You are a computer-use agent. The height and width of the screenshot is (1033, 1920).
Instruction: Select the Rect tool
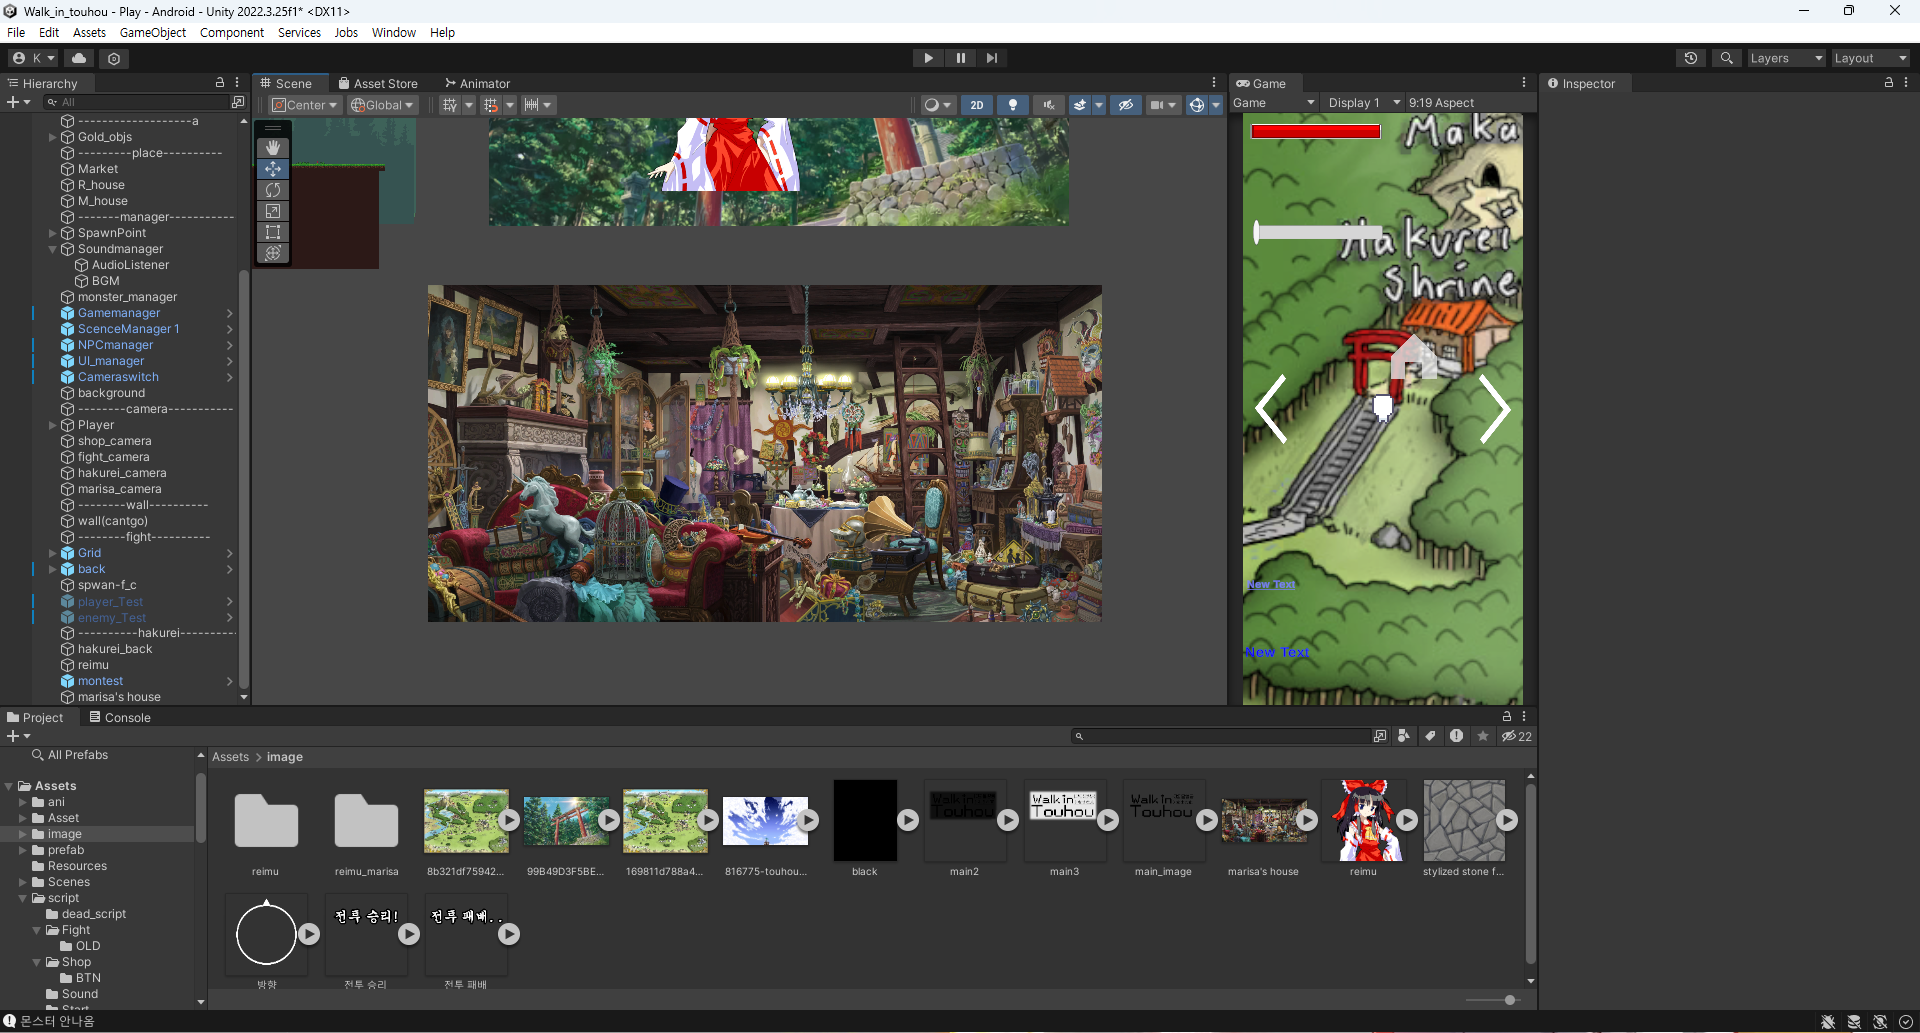pos(273,232)
